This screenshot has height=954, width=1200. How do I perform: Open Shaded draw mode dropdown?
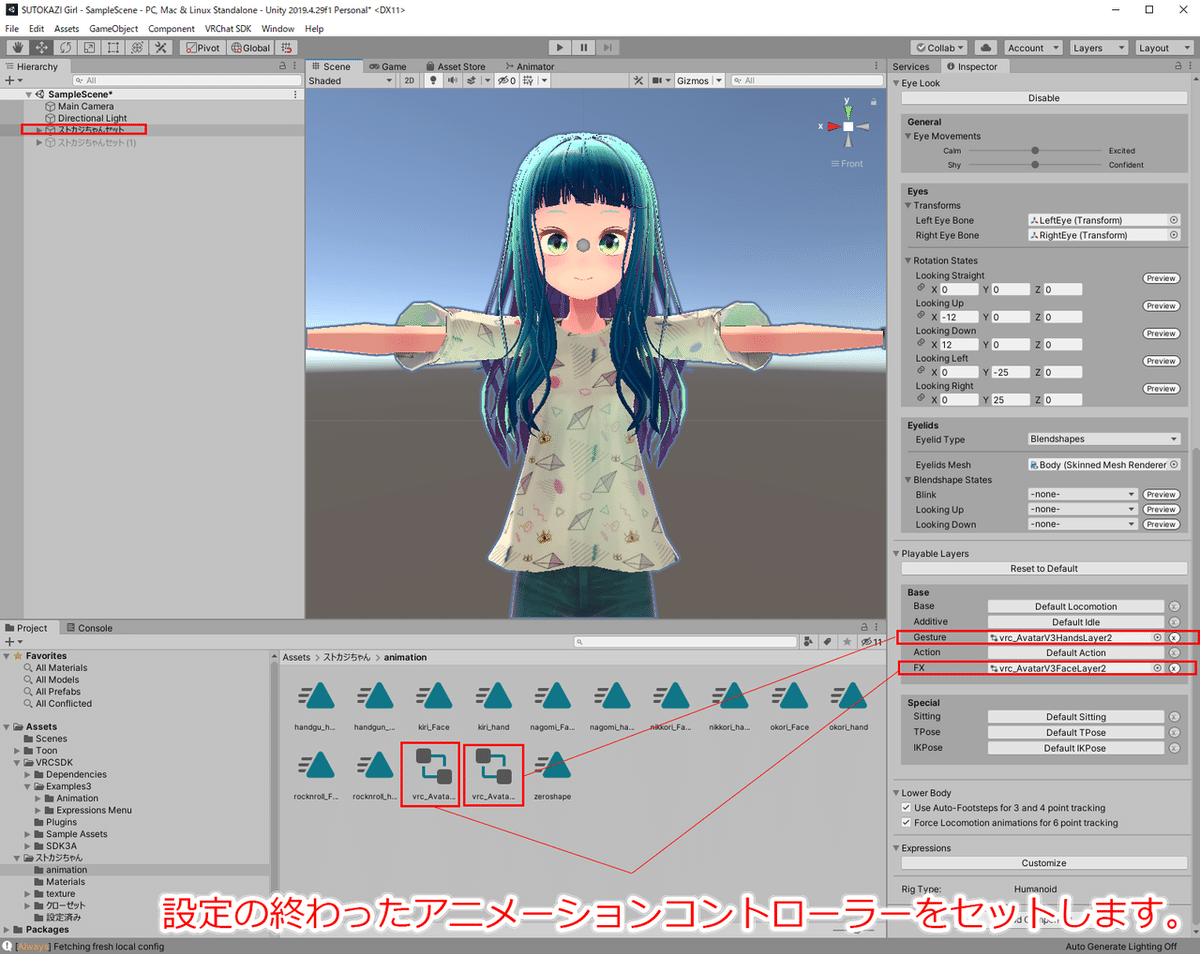[352, 80]
